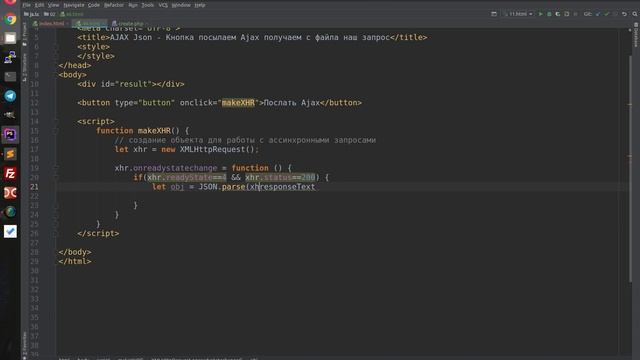
Task: Open the File menu
Action: [27, 5]
